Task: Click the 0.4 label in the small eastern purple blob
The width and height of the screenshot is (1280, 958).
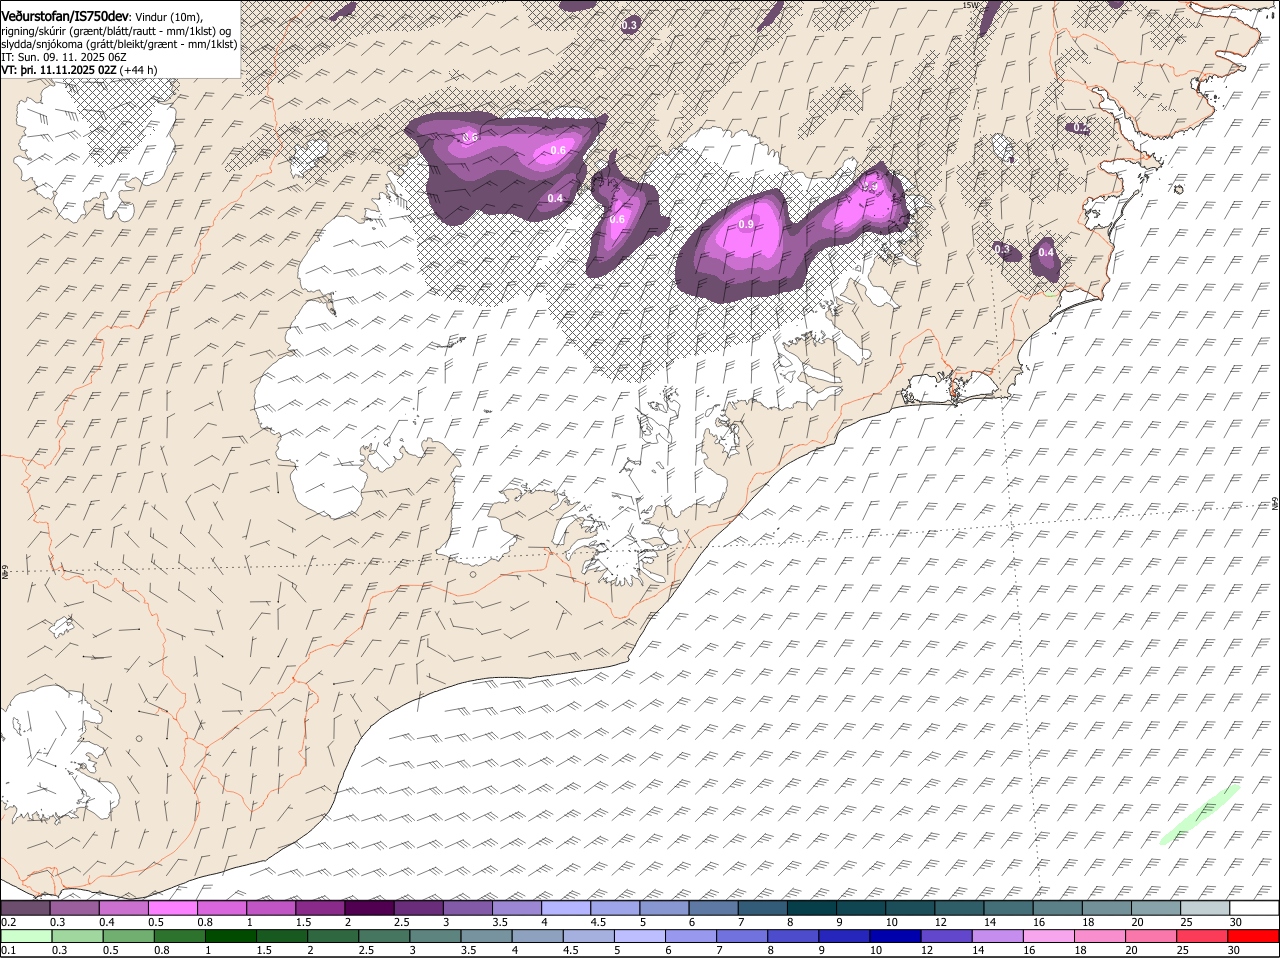Action: click(1046, 253)
